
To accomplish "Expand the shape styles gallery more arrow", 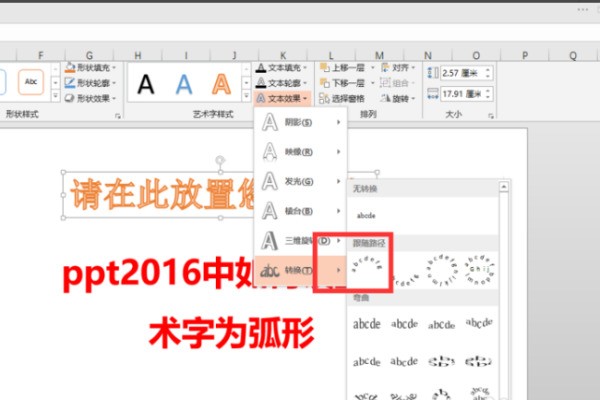I will coord(55,96).
